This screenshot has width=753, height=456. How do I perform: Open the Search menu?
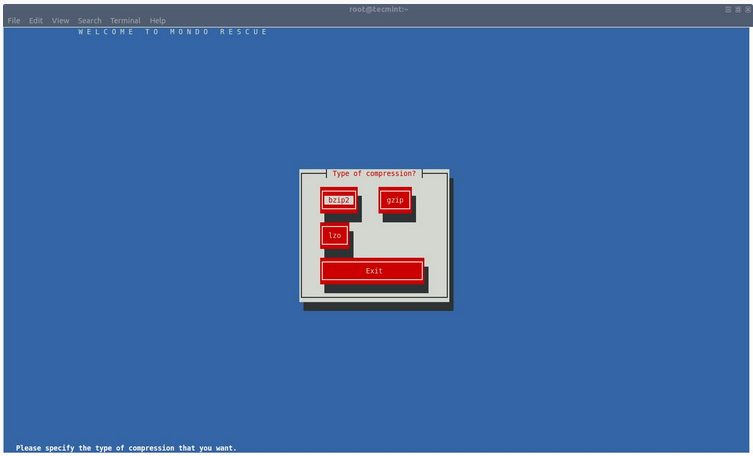(x=90, y=20)
